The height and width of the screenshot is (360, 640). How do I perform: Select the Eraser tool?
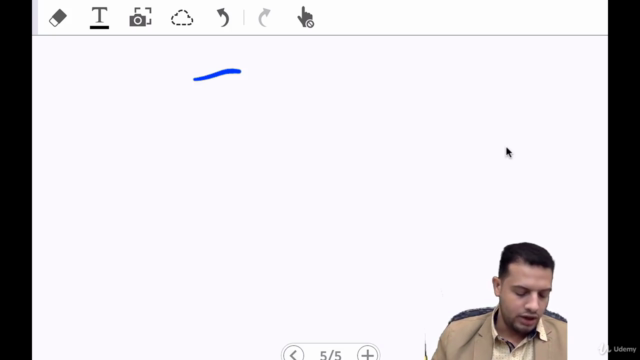coord(58,18)
